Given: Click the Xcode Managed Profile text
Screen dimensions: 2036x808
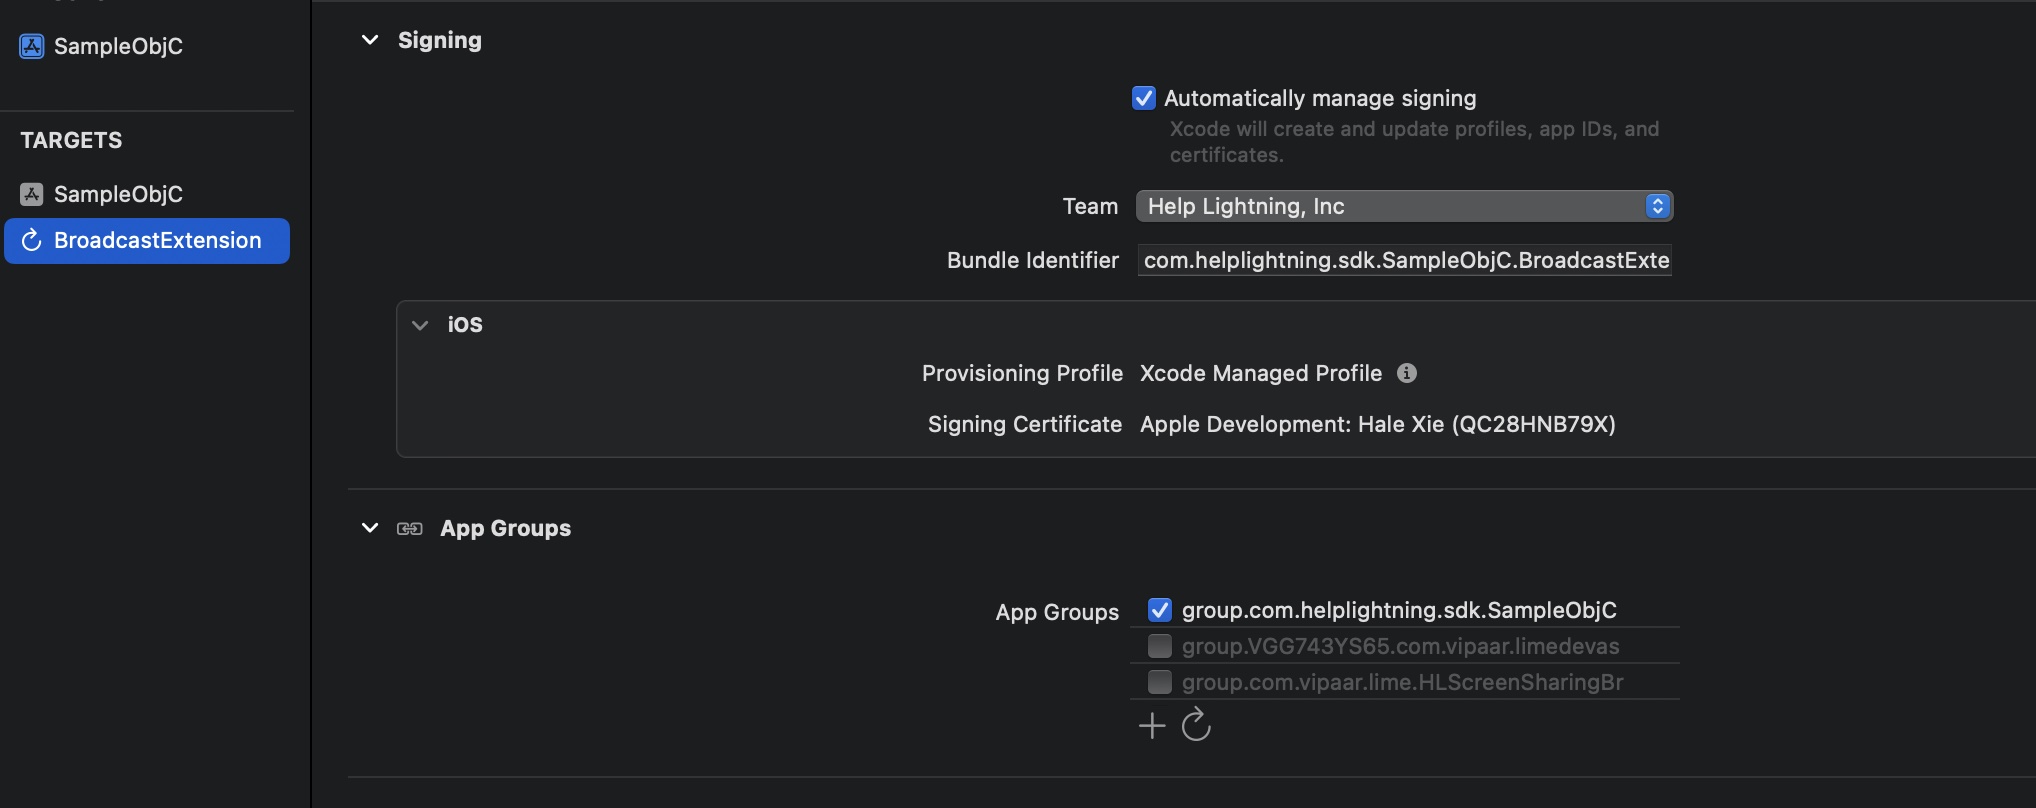Looking at the screenshot, I should (1261, 373).
